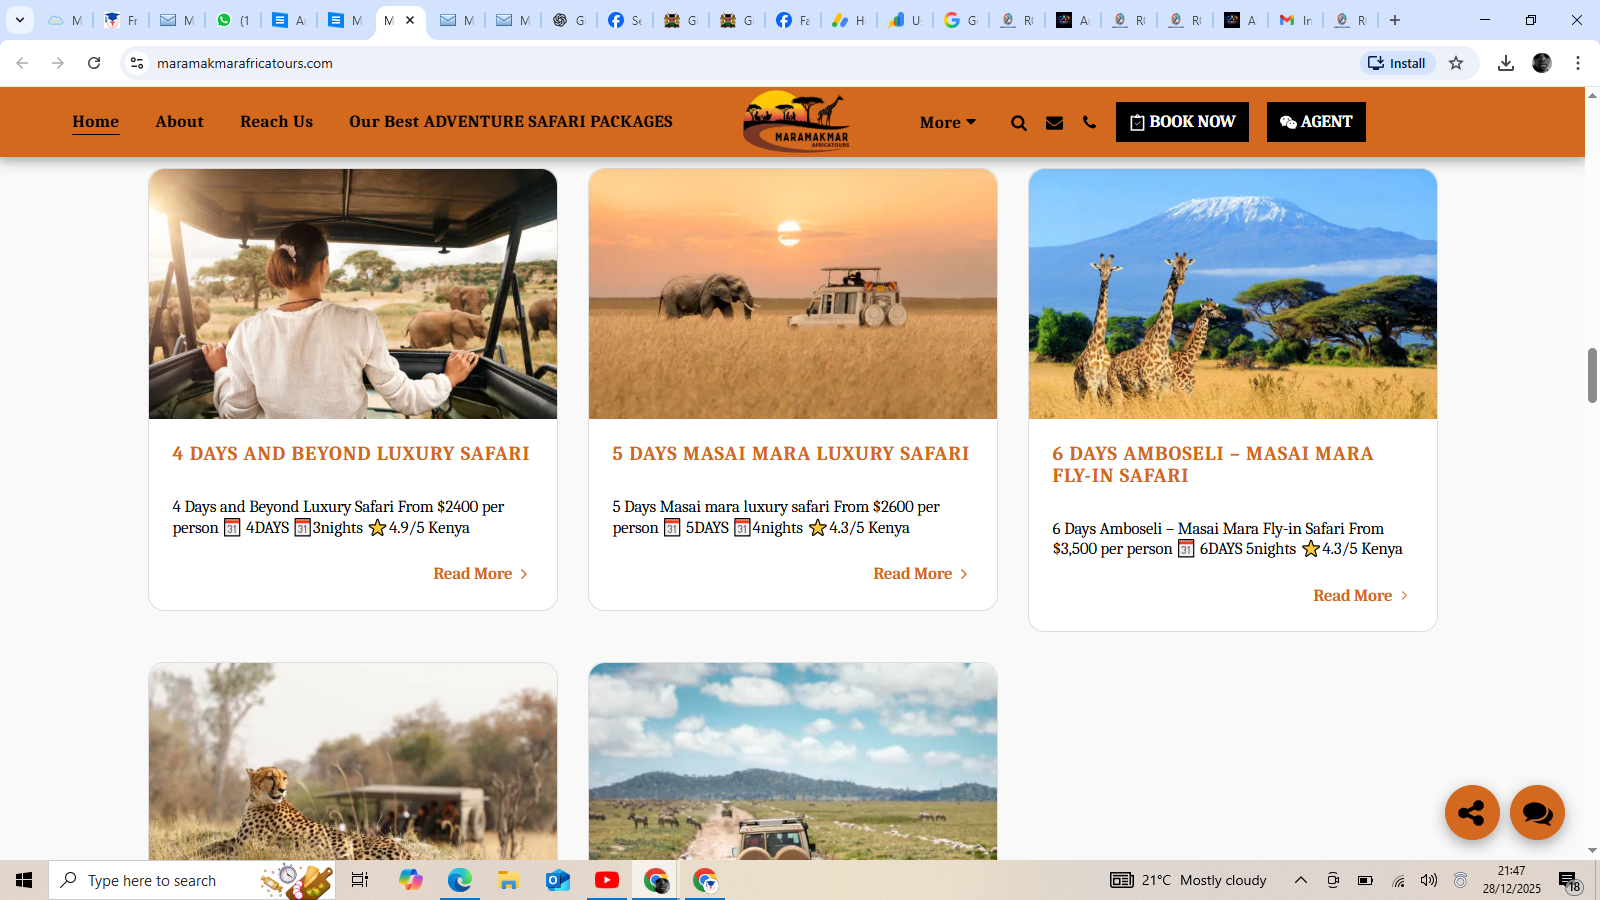Open the weather widget showing Mostly cloudy
This screenshot has height=900, width=1600.
click(1188, 880)
